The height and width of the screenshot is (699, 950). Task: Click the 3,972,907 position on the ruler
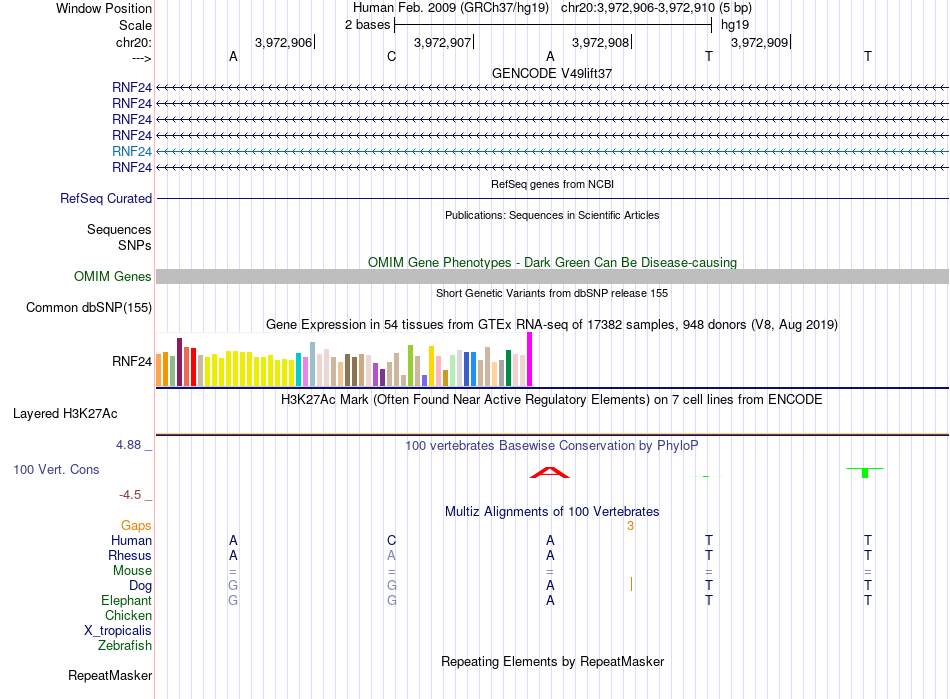point(443,42)
